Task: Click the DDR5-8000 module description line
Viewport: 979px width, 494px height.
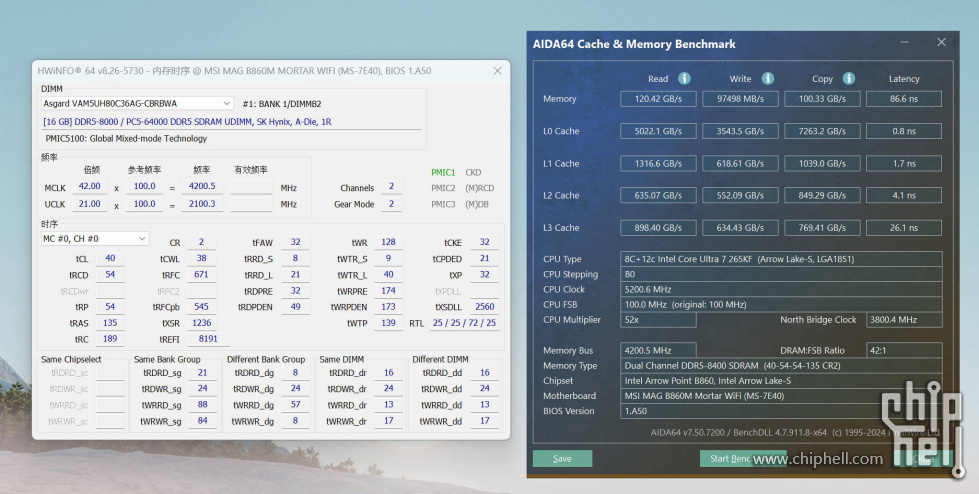Action: [231, 122]
